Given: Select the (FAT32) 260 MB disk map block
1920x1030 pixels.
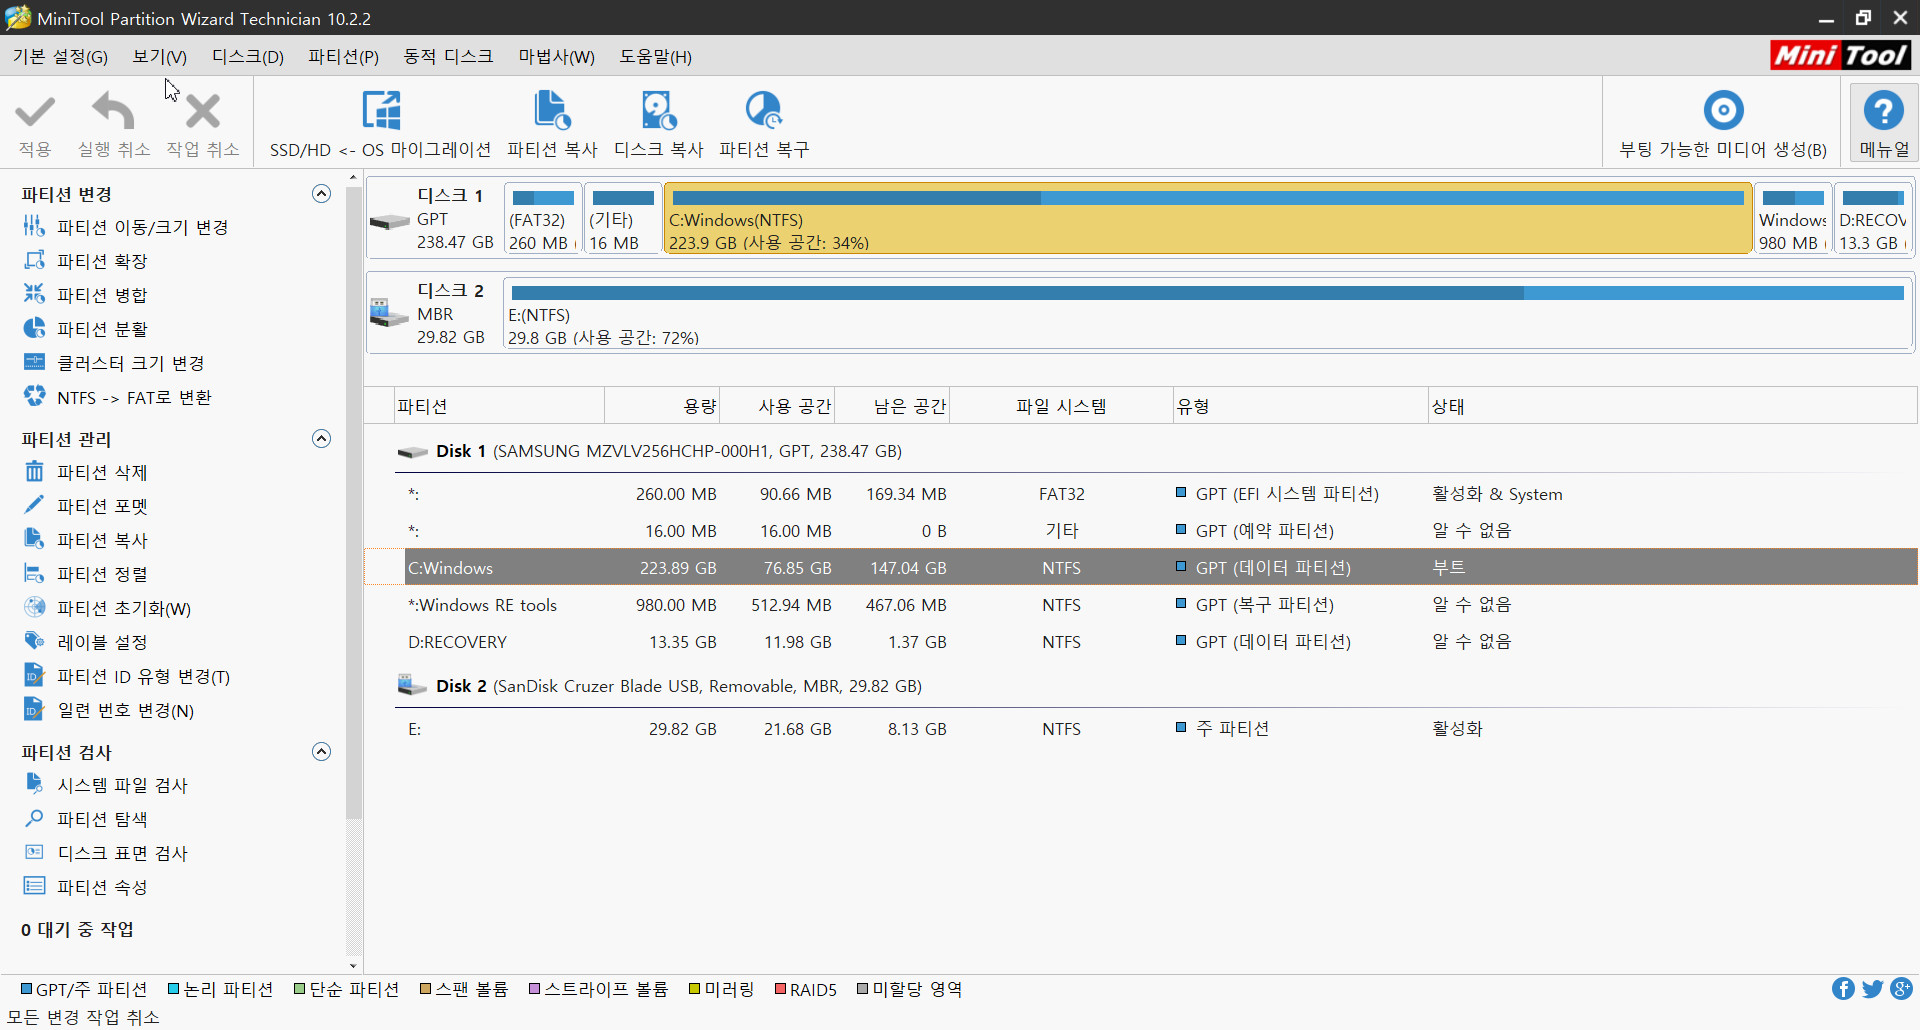Looking at the screenshot, I should click(543, 218).
